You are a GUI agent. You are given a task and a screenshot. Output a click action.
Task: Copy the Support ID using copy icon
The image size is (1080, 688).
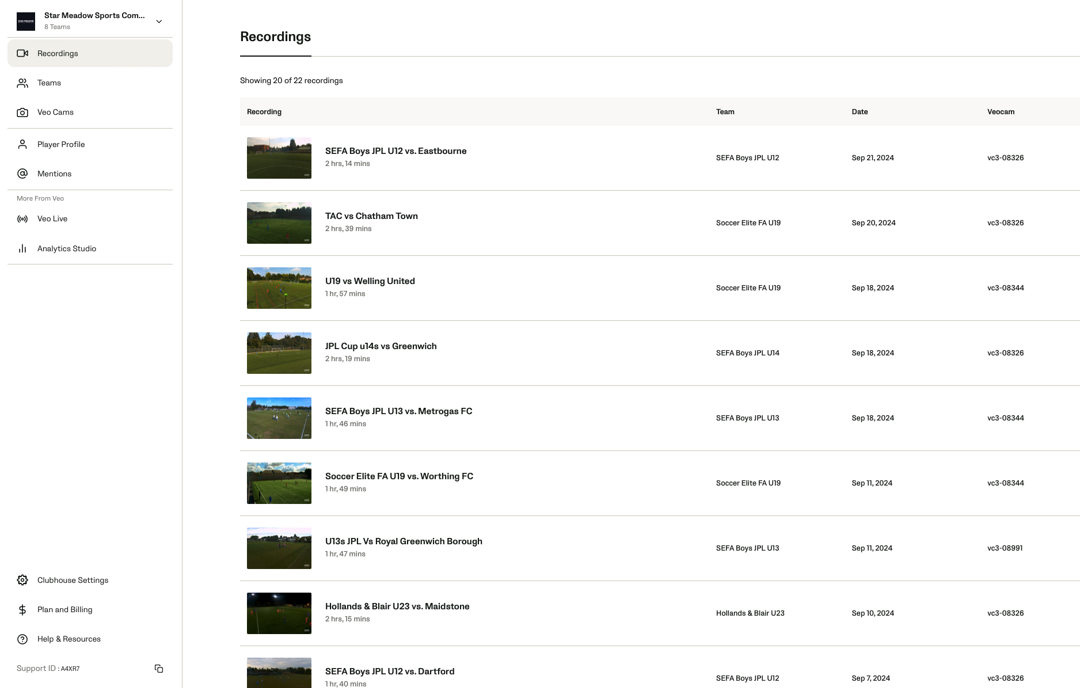point(159,669)
